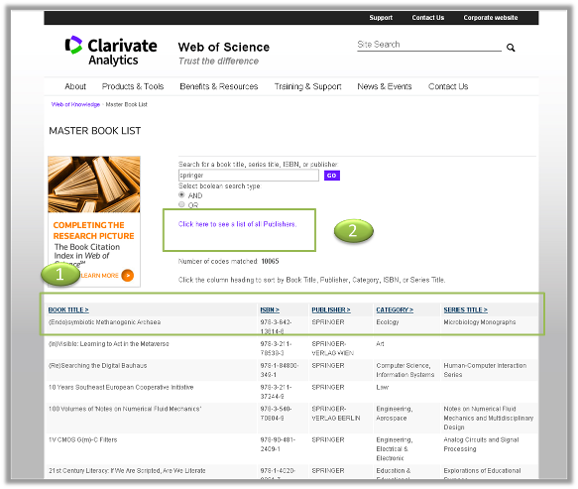Image resolution: width=578 pixels, height=489 pixels.
Task: Click 100 Volumes of Notes on Numerical title
Action: click(x=125, y=409)
